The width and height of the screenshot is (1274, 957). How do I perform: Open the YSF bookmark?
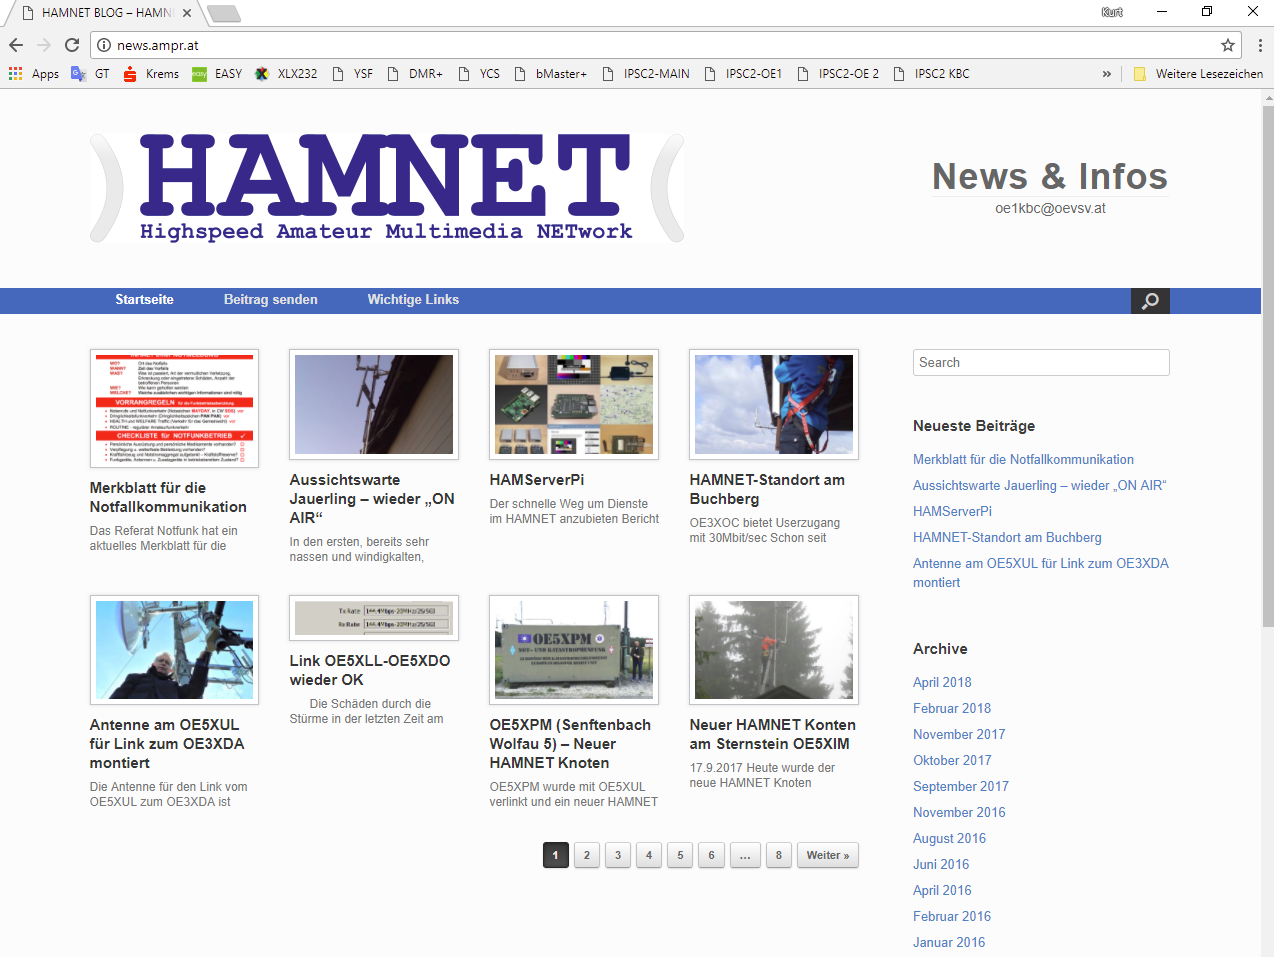pyautogui.click(x=352, y=74)
